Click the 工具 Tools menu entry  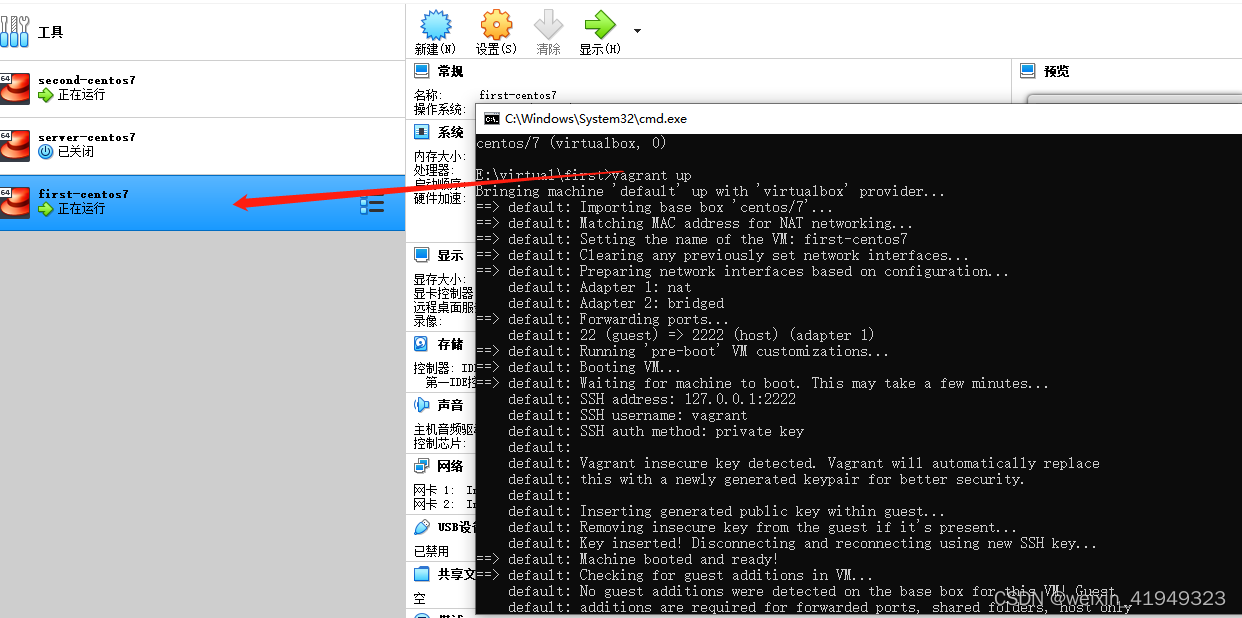click(x=50, y=31)
